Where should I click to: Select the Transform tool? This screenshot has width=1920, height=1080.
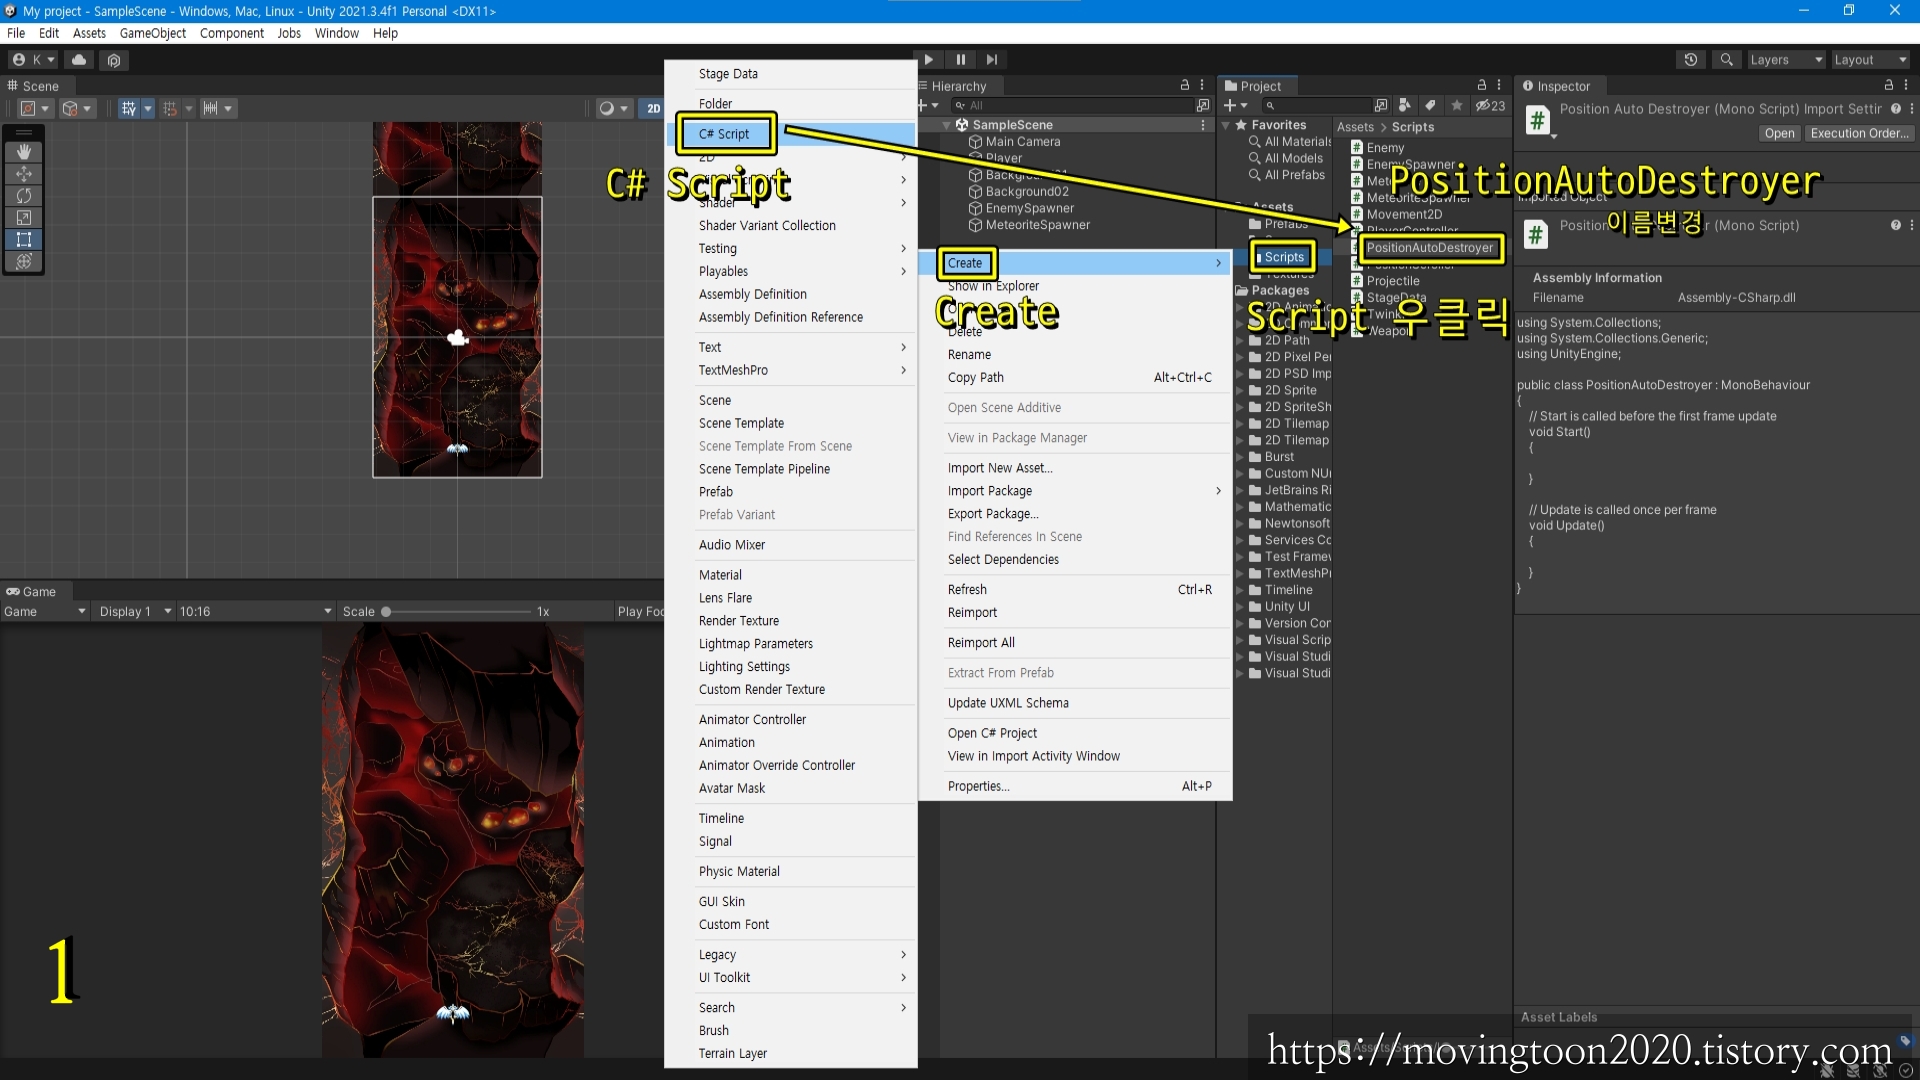[24, 262]
